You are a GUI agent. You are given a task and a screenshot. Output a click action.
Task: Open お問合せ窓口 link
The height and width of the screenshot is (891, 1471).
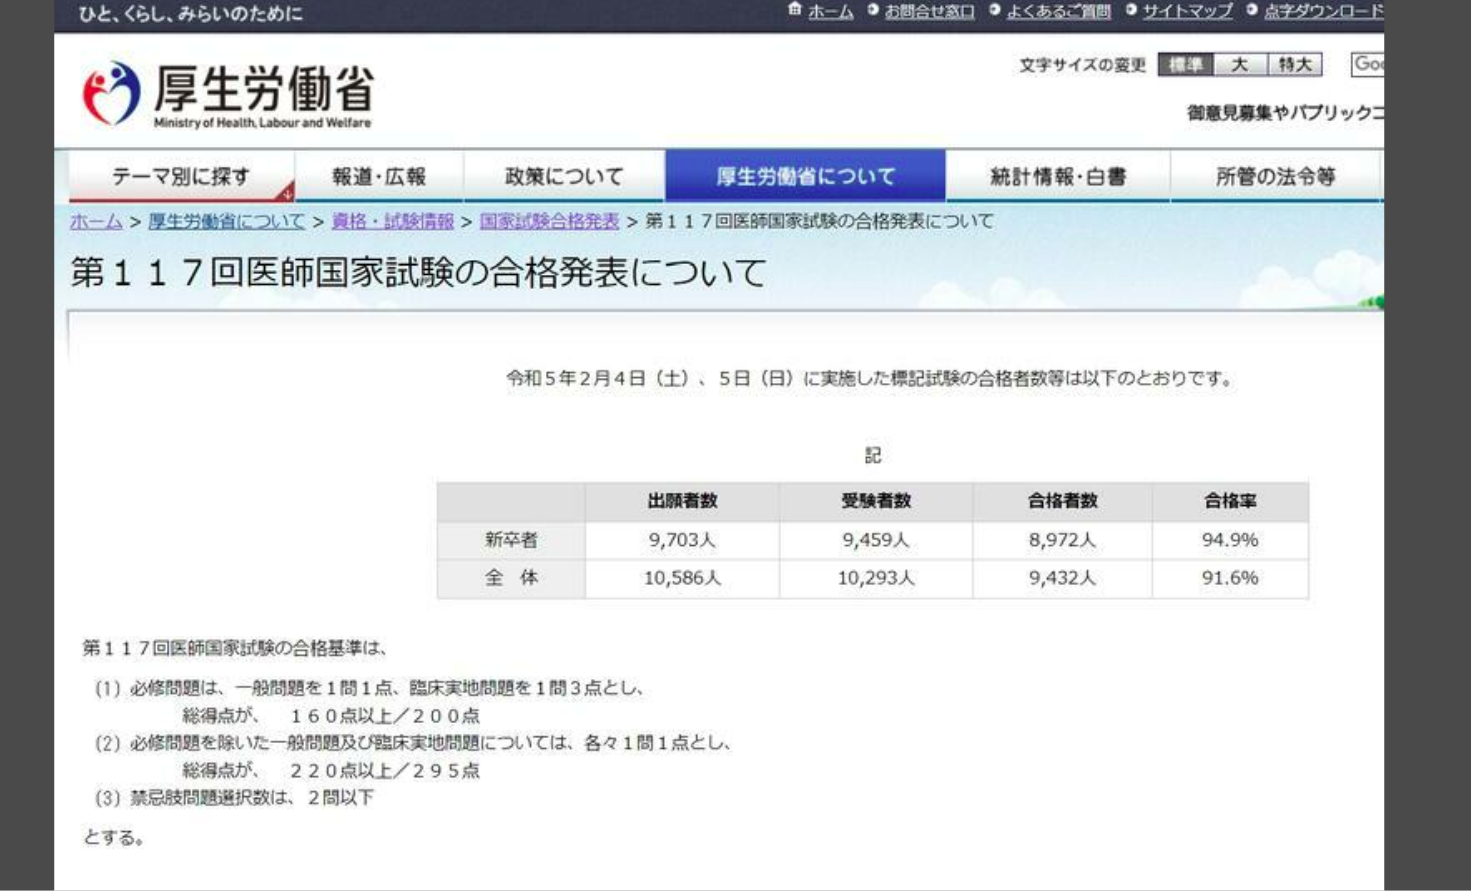929,11
